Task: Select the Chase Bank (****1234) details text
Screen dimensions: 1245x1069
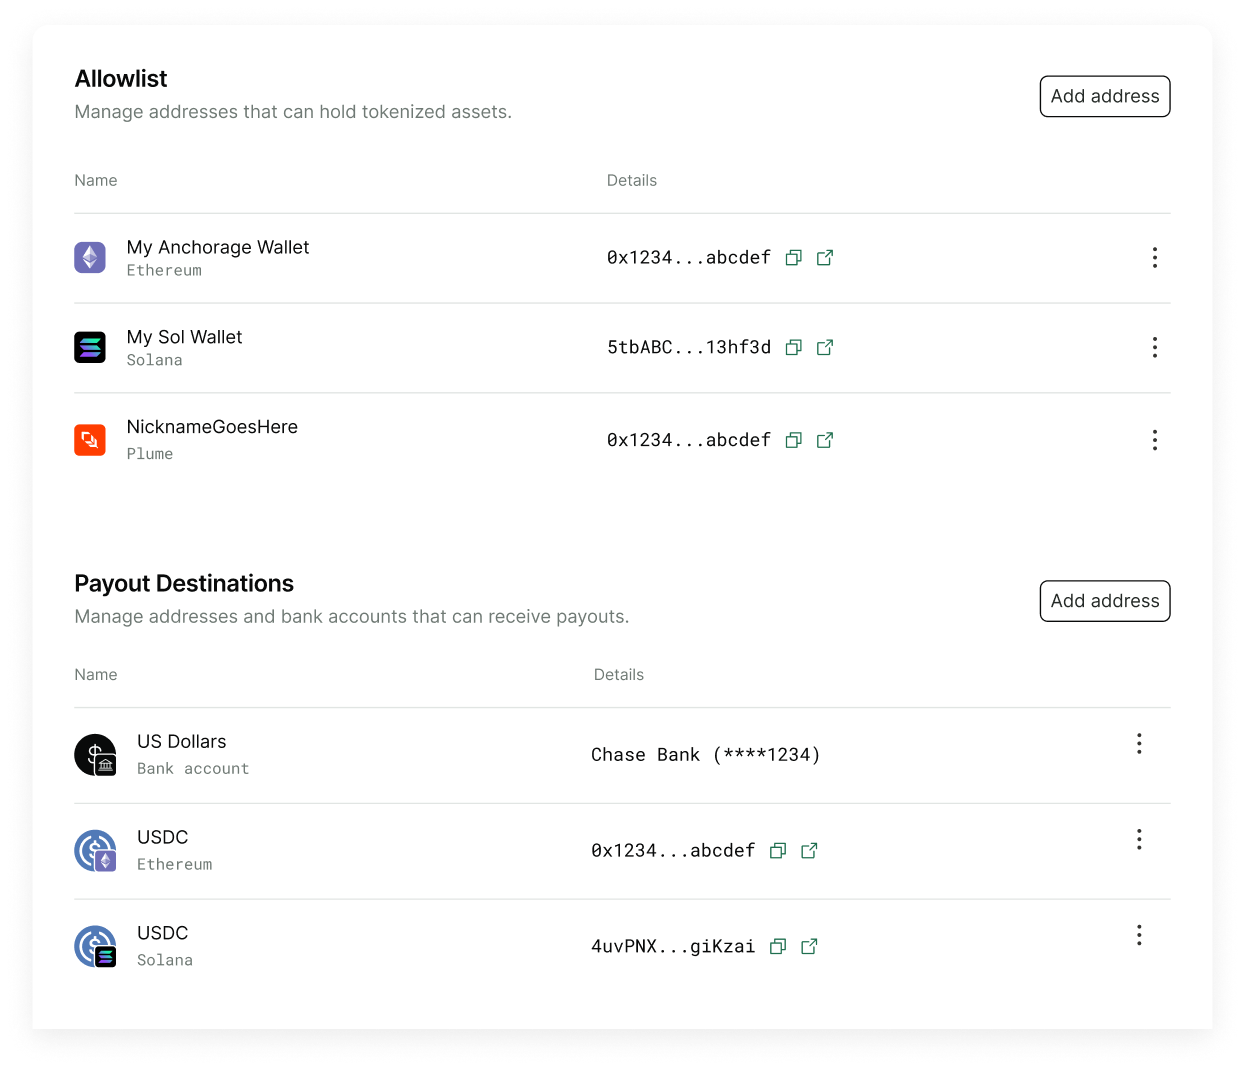Action: pos(705,755)
